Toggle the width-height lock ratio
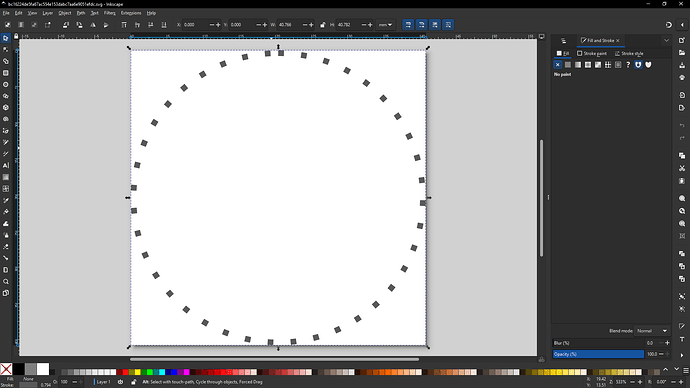 (x=323, y=25)
